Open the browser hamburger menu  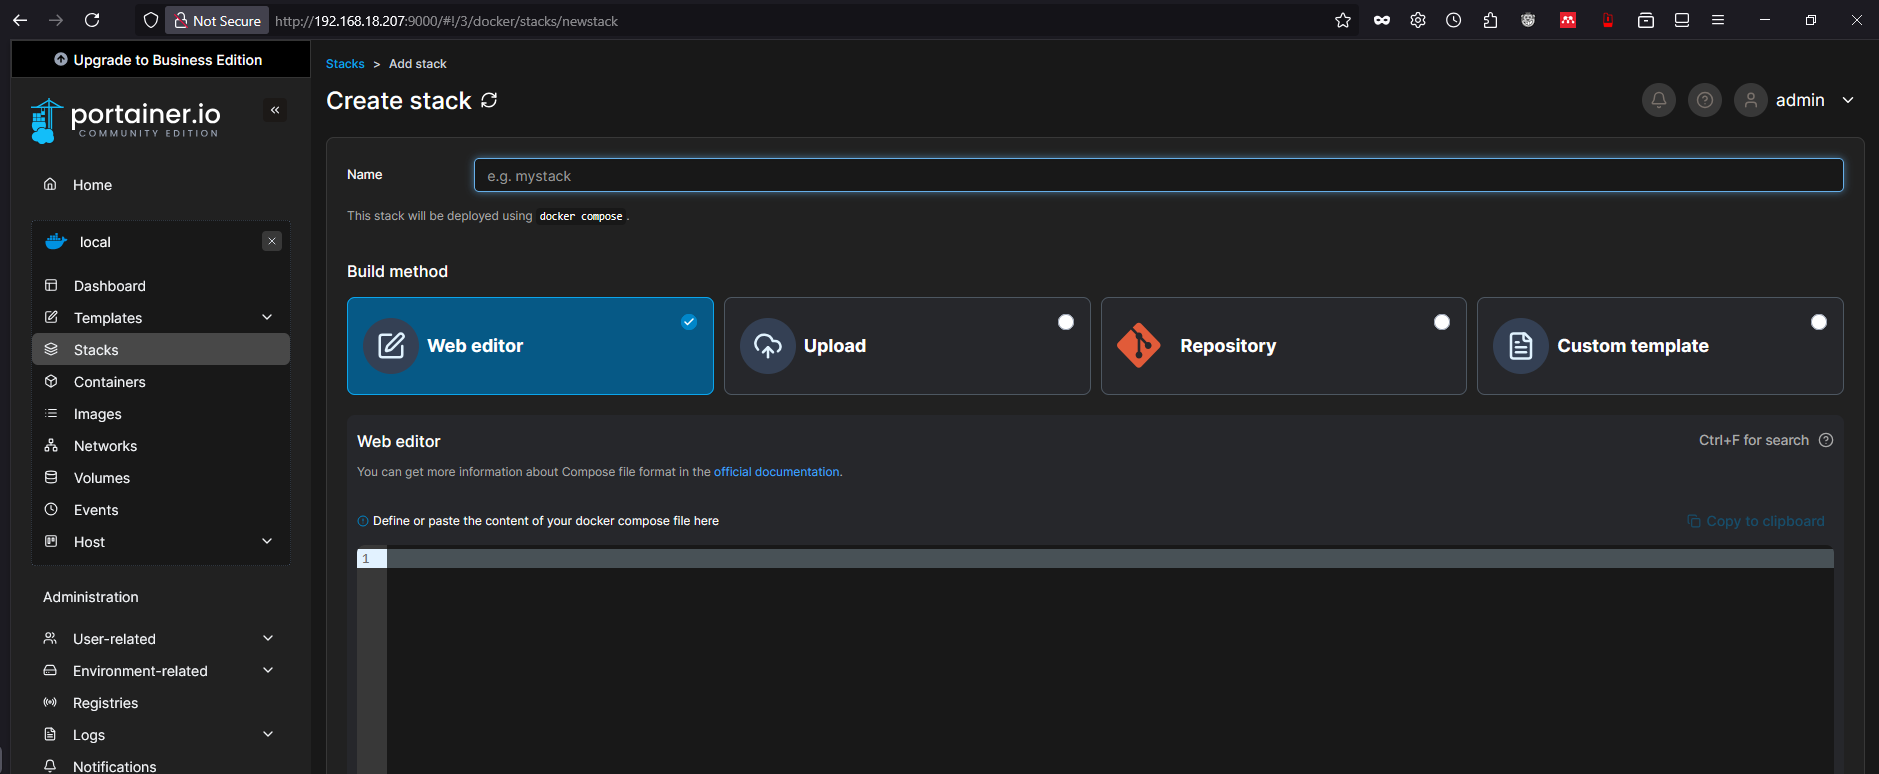point(1718,20)
